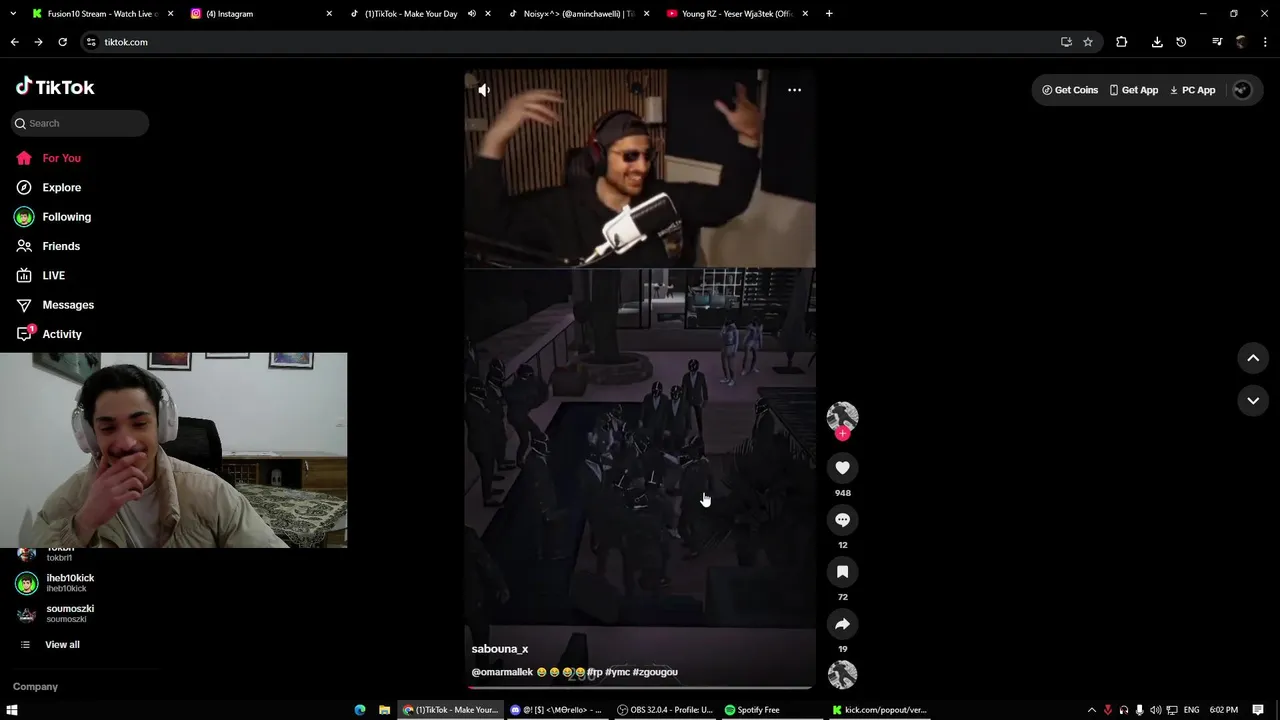The width and height of the screenshot is (1280, 720).
Task: Switch to the Discord taskbar window
Action: tap(556, 710)
